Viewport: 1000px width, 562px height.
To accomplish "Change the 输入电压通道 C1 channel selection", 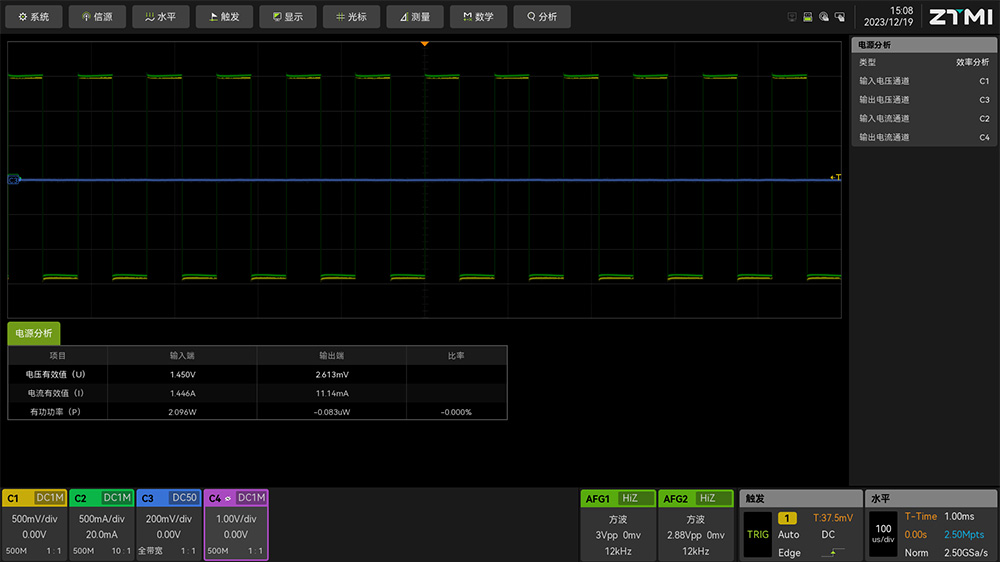I will coord(924,81).
